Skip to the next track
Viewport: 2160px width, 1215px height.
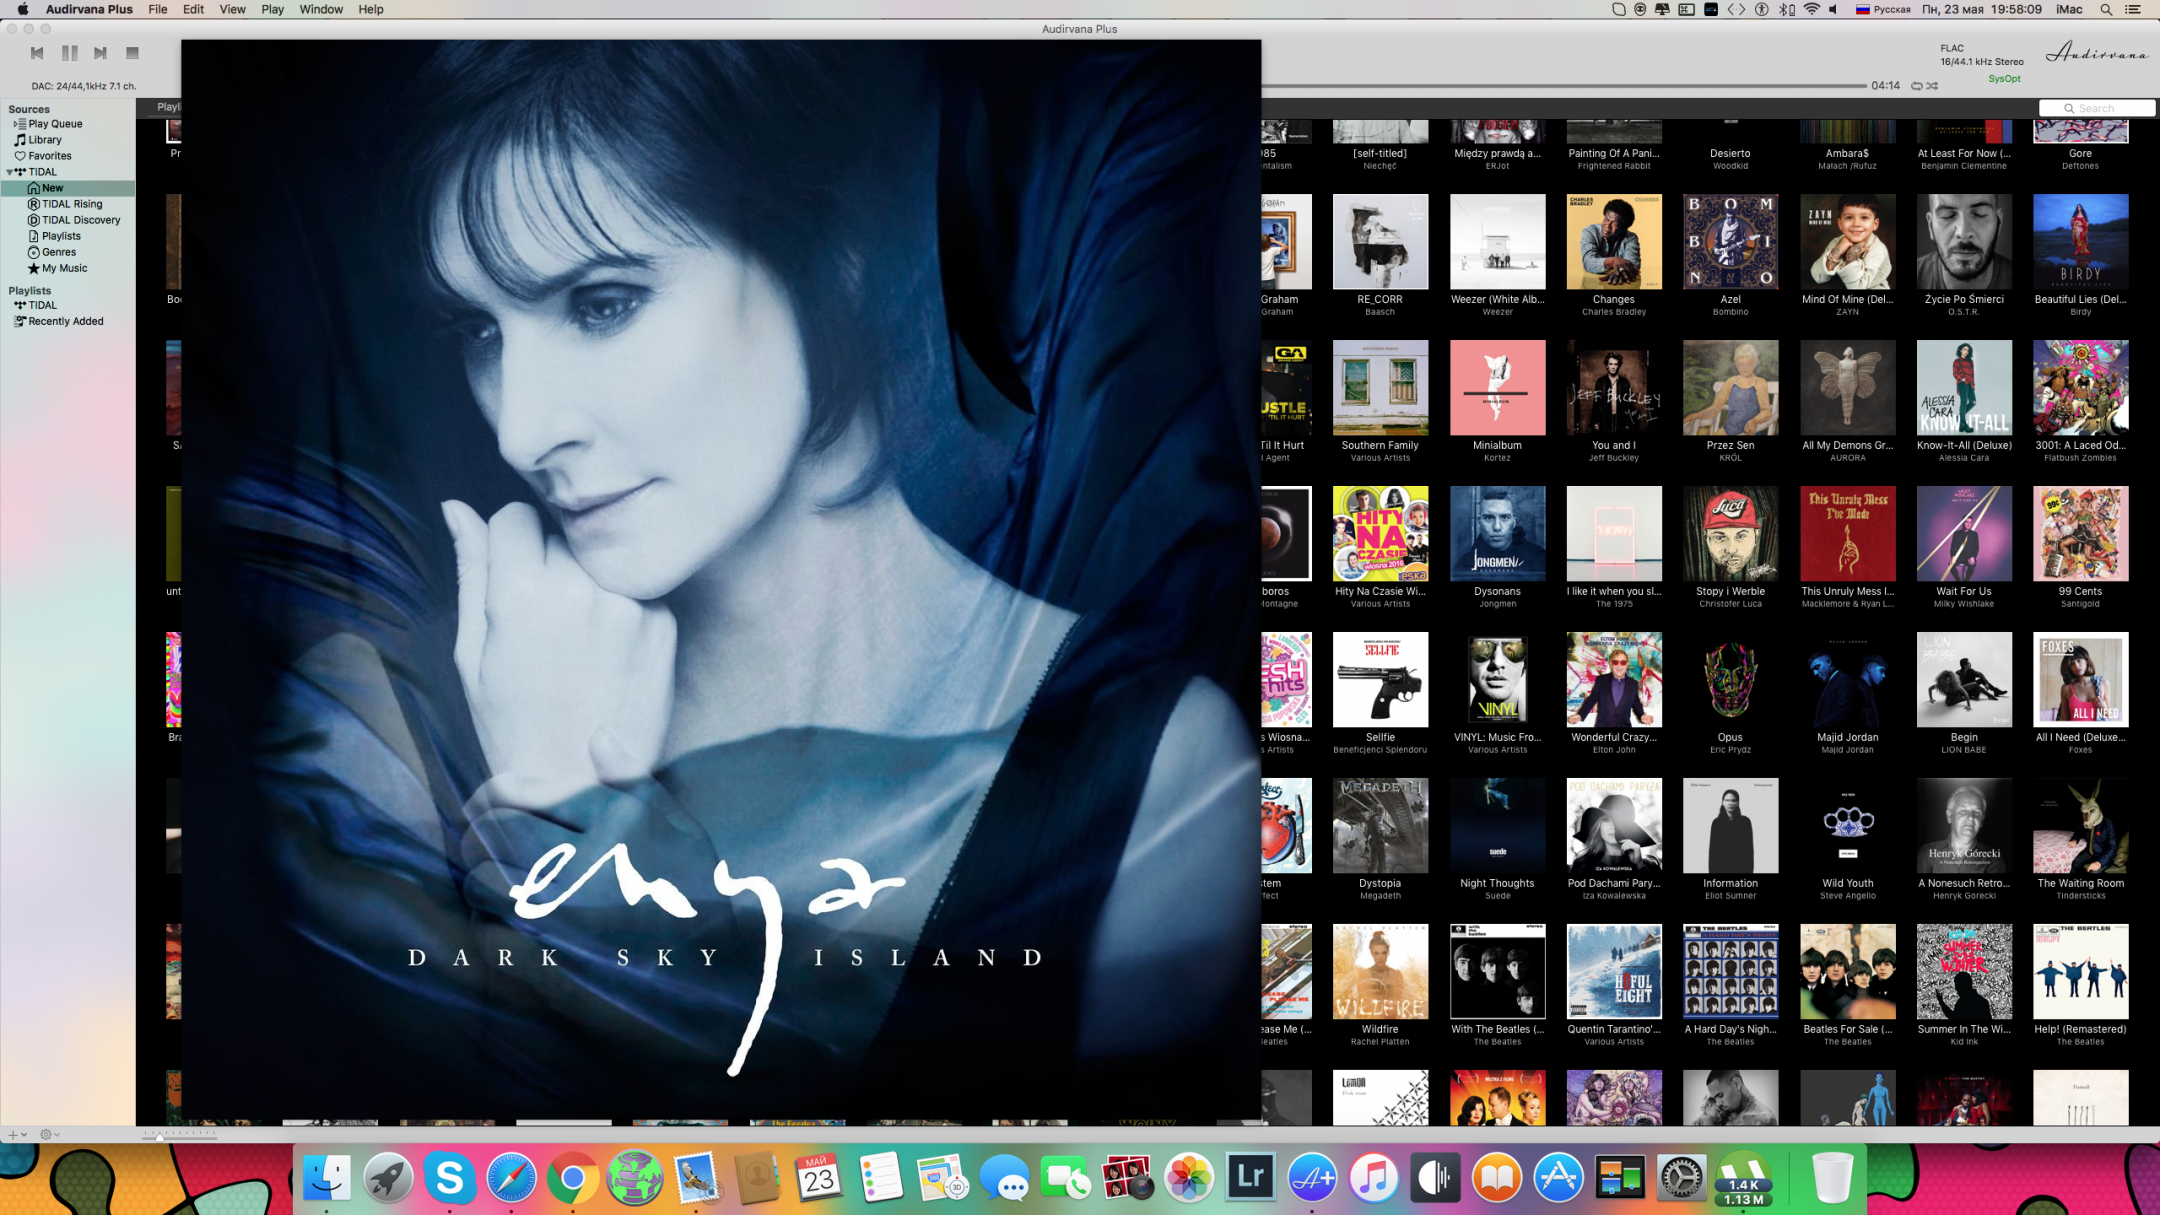(100, 53)
